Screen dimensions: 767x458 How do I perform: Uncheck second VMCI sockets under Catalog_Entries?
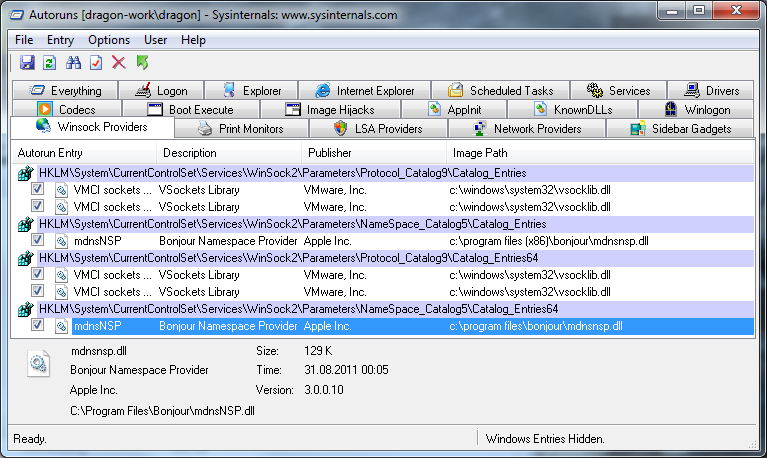click(x=37, y=206)
